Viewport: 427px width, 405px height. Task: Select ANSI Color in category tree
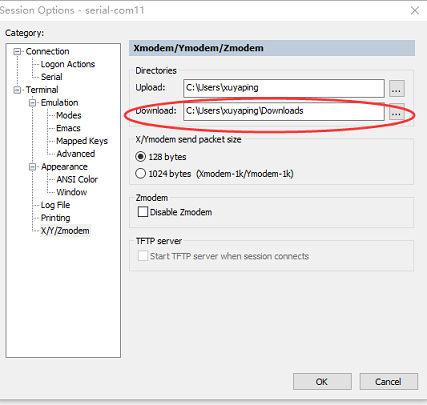pos(77,179)
